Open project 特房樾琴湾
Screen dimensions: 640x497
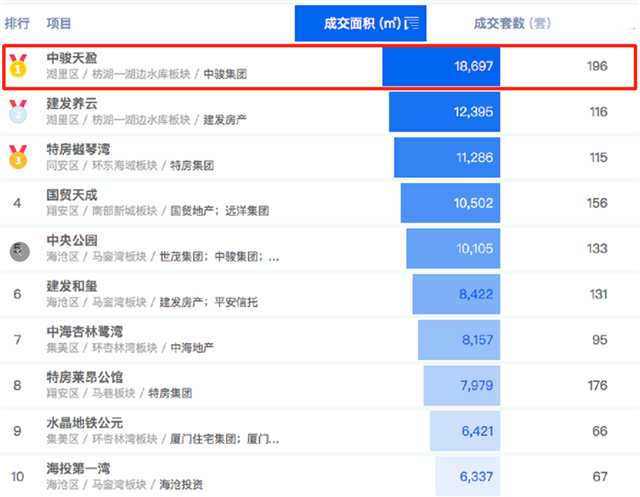pos(78,149)
